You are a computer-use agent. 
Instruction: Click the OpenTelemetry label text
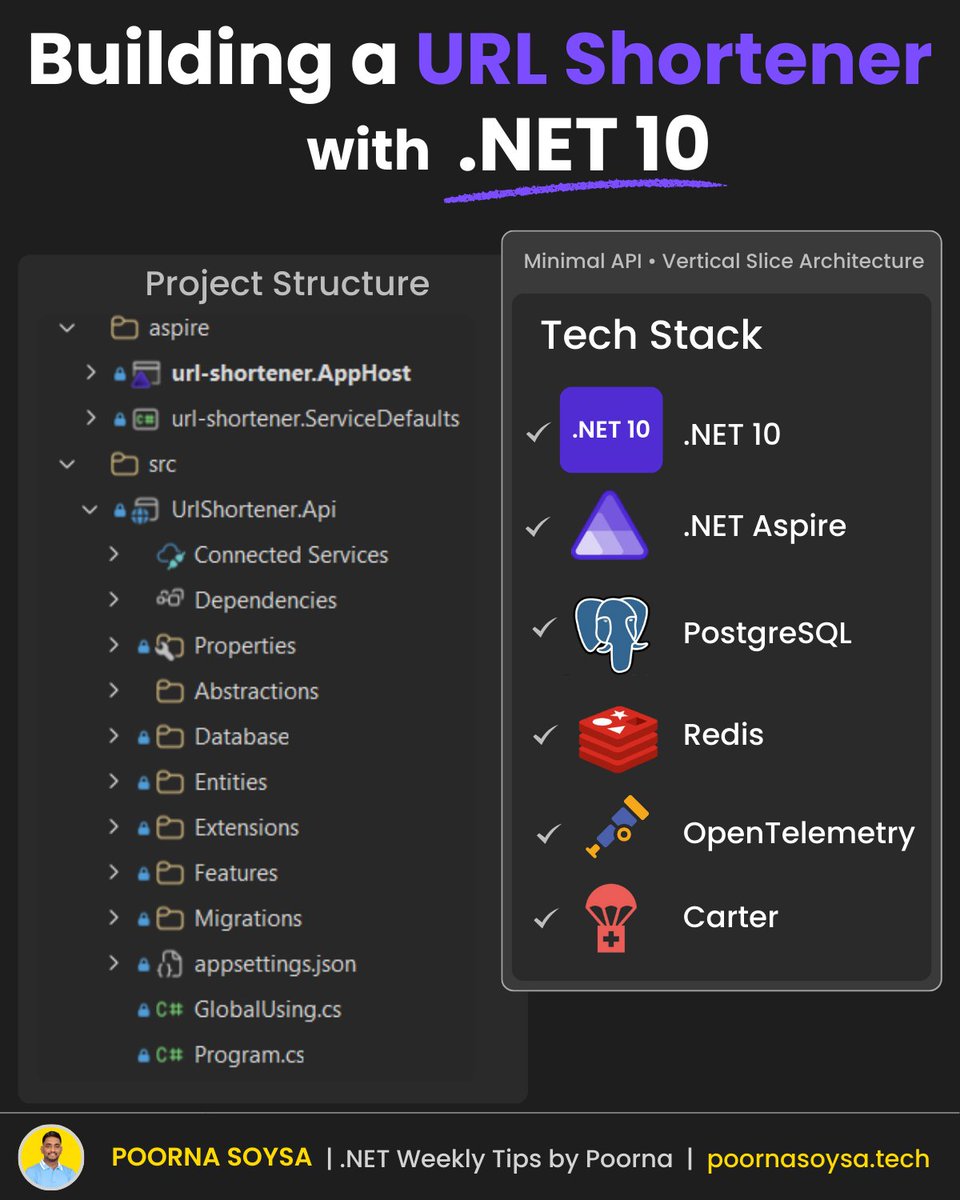798,833
